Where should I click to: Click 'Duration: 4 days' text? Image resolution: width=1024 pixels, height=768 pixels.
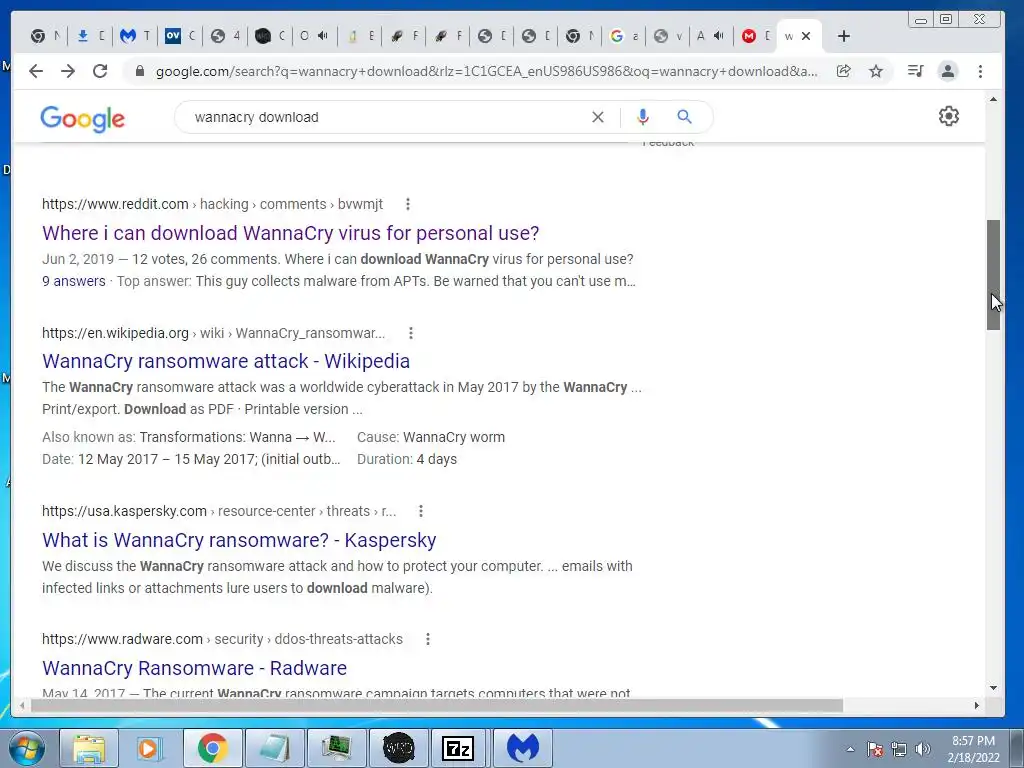[x=407, y=460]
